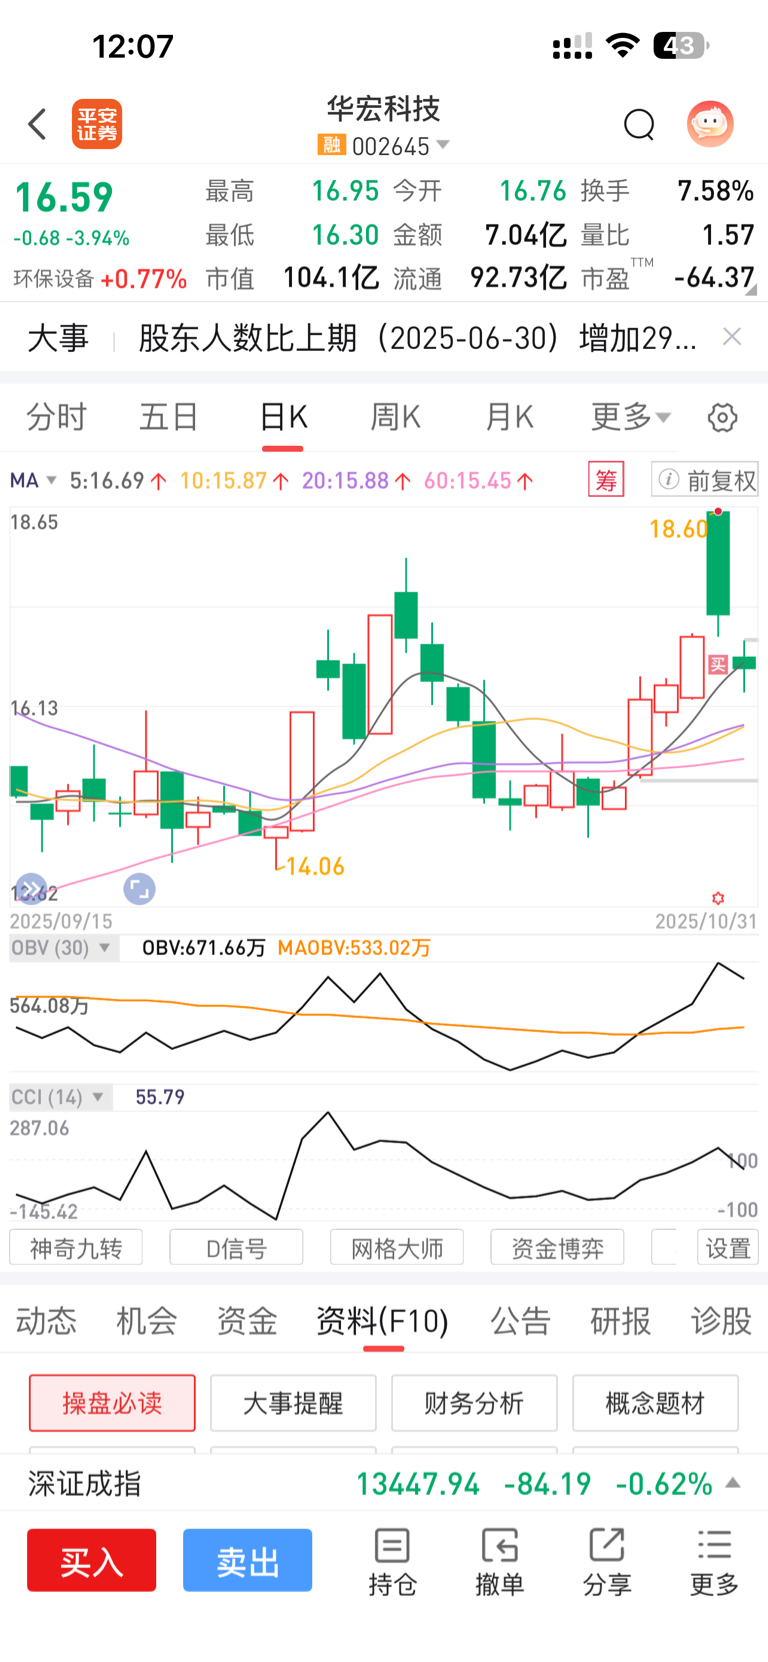Select the 概念题材 section button
Screen dimensions: 768x1662
click(x=655, y=1403)
